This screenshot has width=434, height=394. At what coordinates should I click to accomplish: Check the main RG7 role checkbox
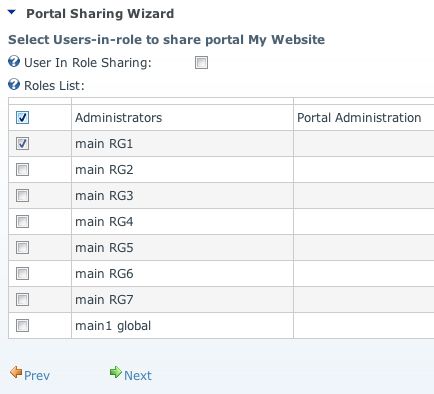coord(22,299)
